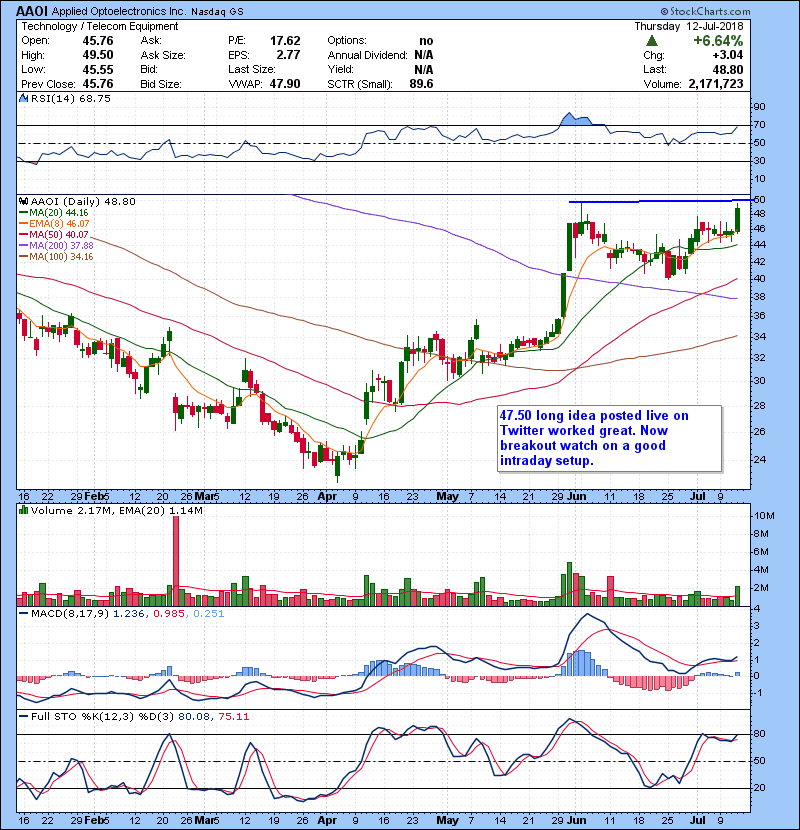Select the Chg value +3.04
Image resolution: width=800 pixels, height=830 pixels.
point(727,55)
